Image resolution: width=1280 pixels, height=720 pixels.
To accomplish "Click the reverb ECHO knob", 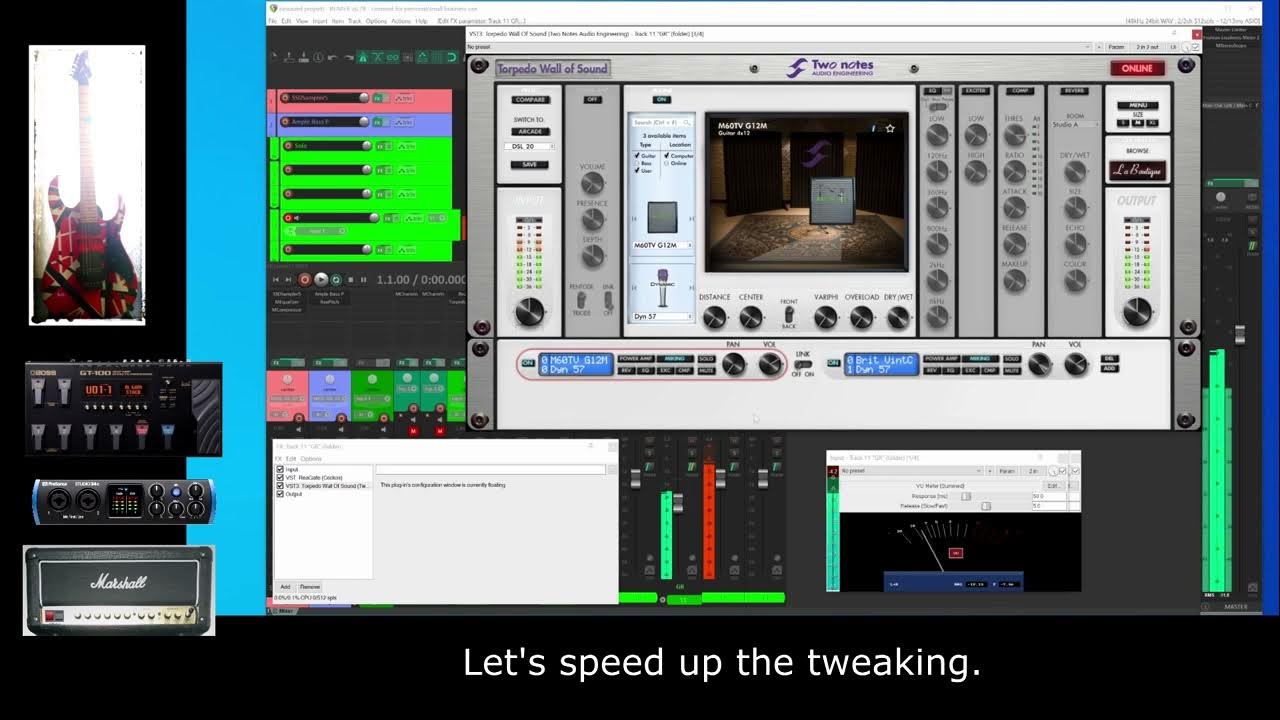I will 1075,245.
